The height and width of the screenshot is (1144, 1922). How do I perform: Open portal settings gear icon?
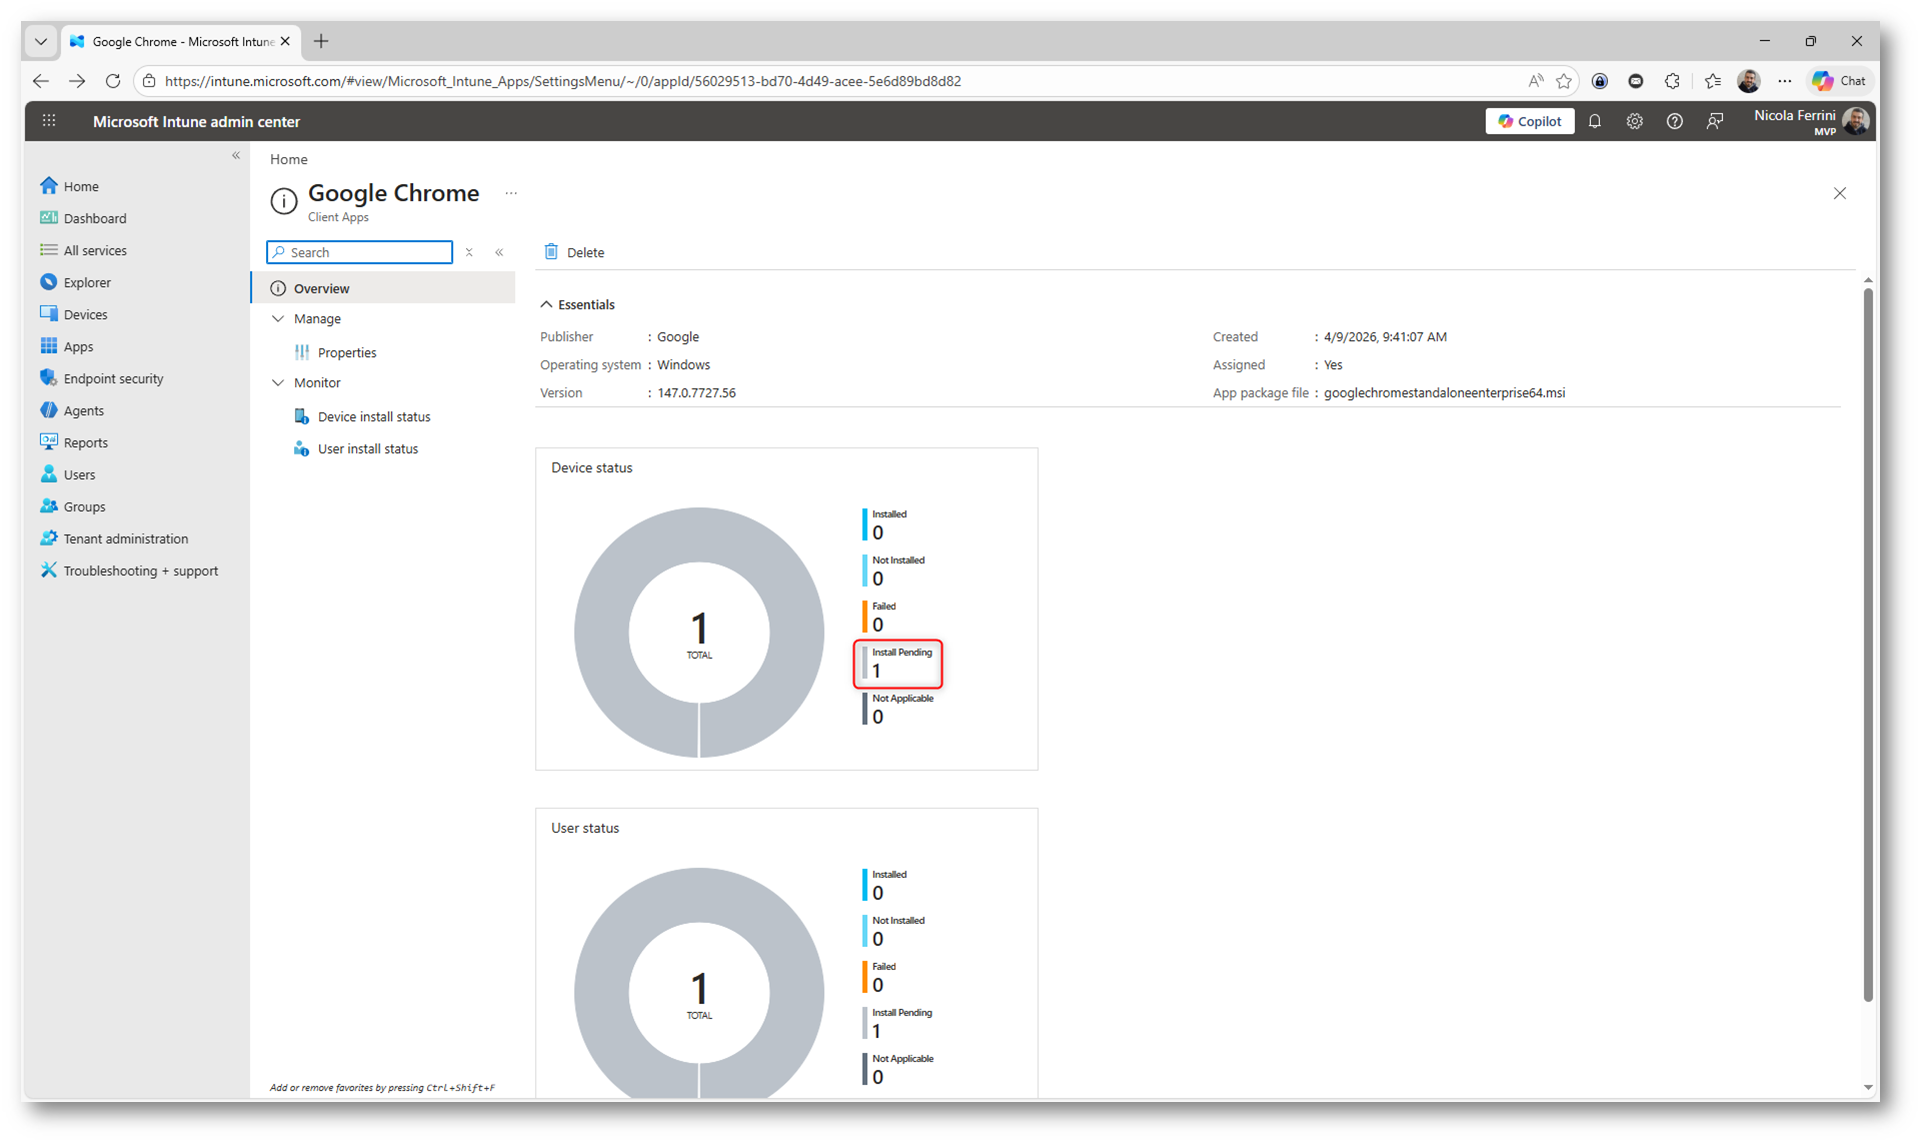coord(1634,121)
